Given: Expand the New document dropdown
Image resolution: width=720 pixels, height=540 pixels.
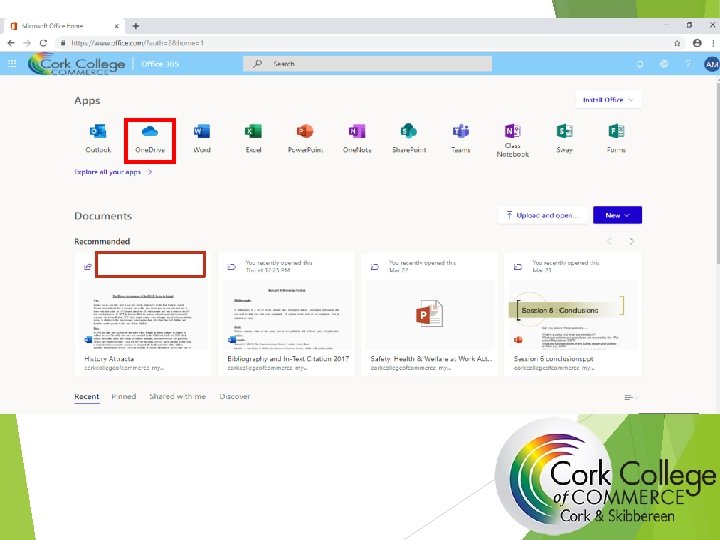Looking at the screenshot, I should tap(617, 215).
